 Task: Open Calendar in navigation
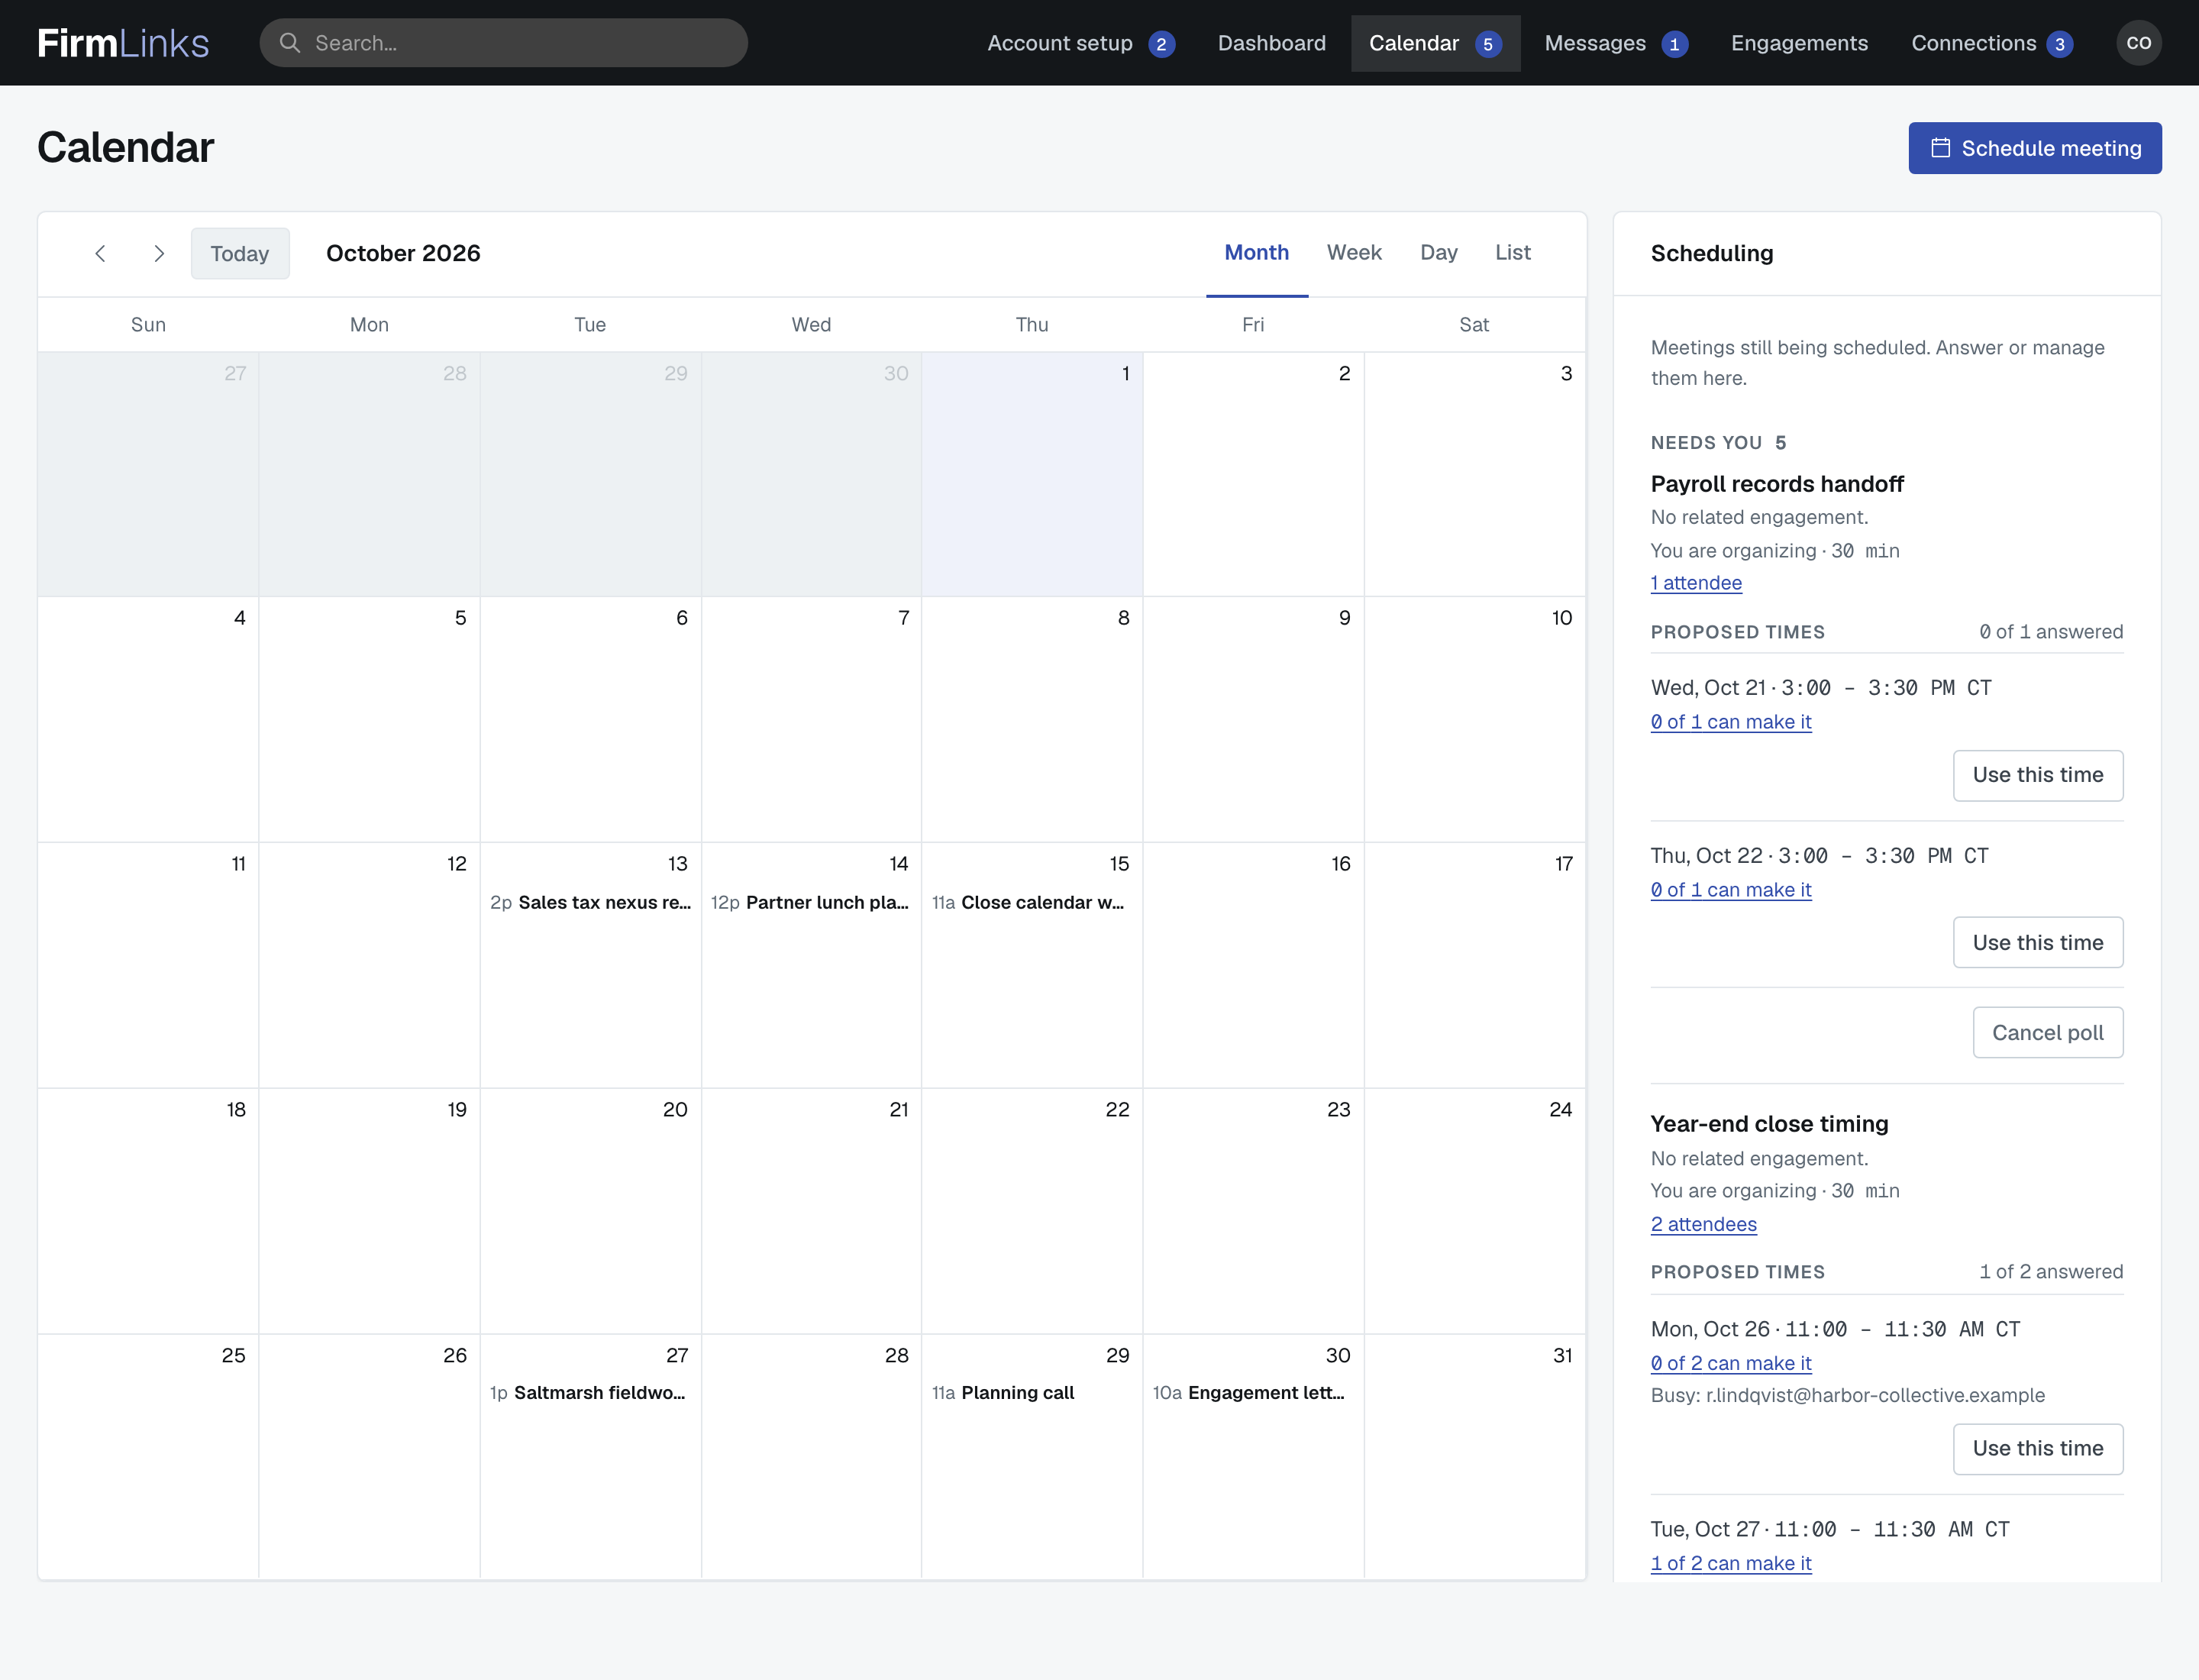coord(1435,43)
